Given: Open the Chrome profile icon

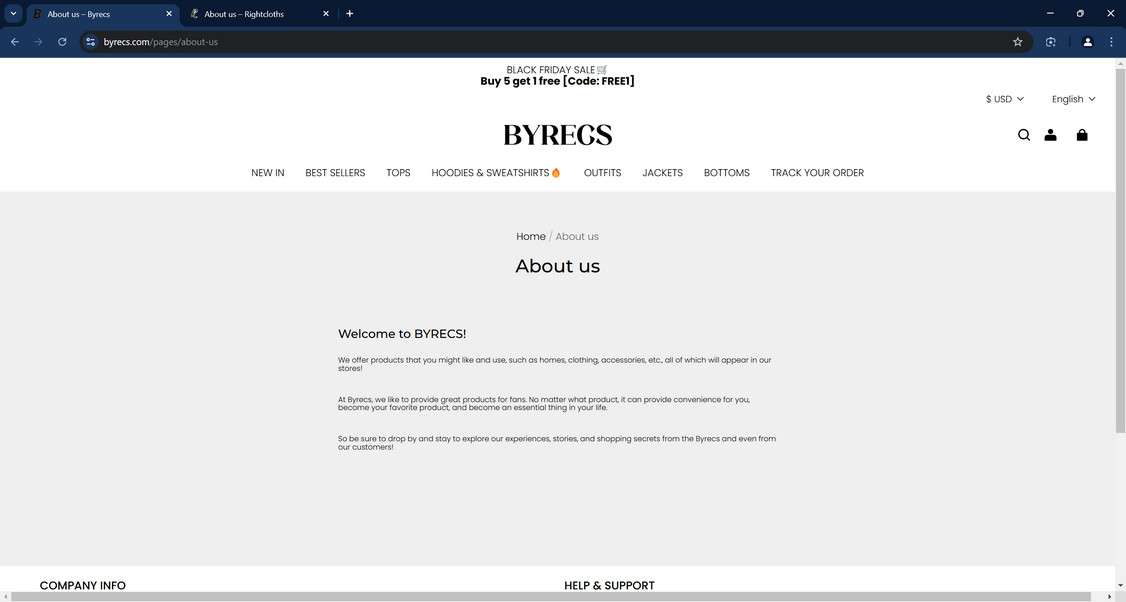Looking at the screenshot, I should pyautogui.click(x=1087, y=42).
